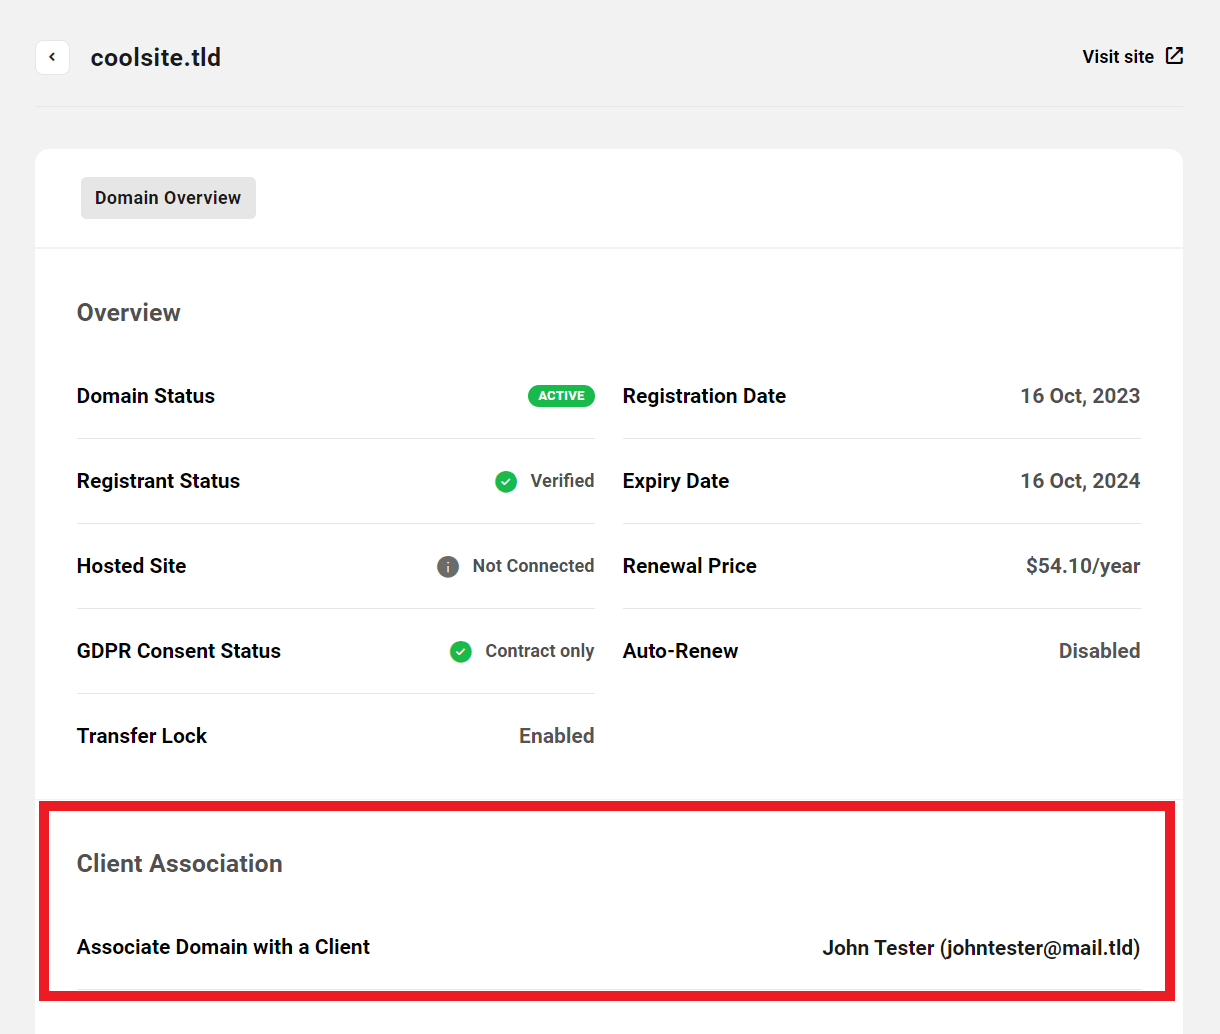
Task: Click the Verified status text
Action: [562, 481]
